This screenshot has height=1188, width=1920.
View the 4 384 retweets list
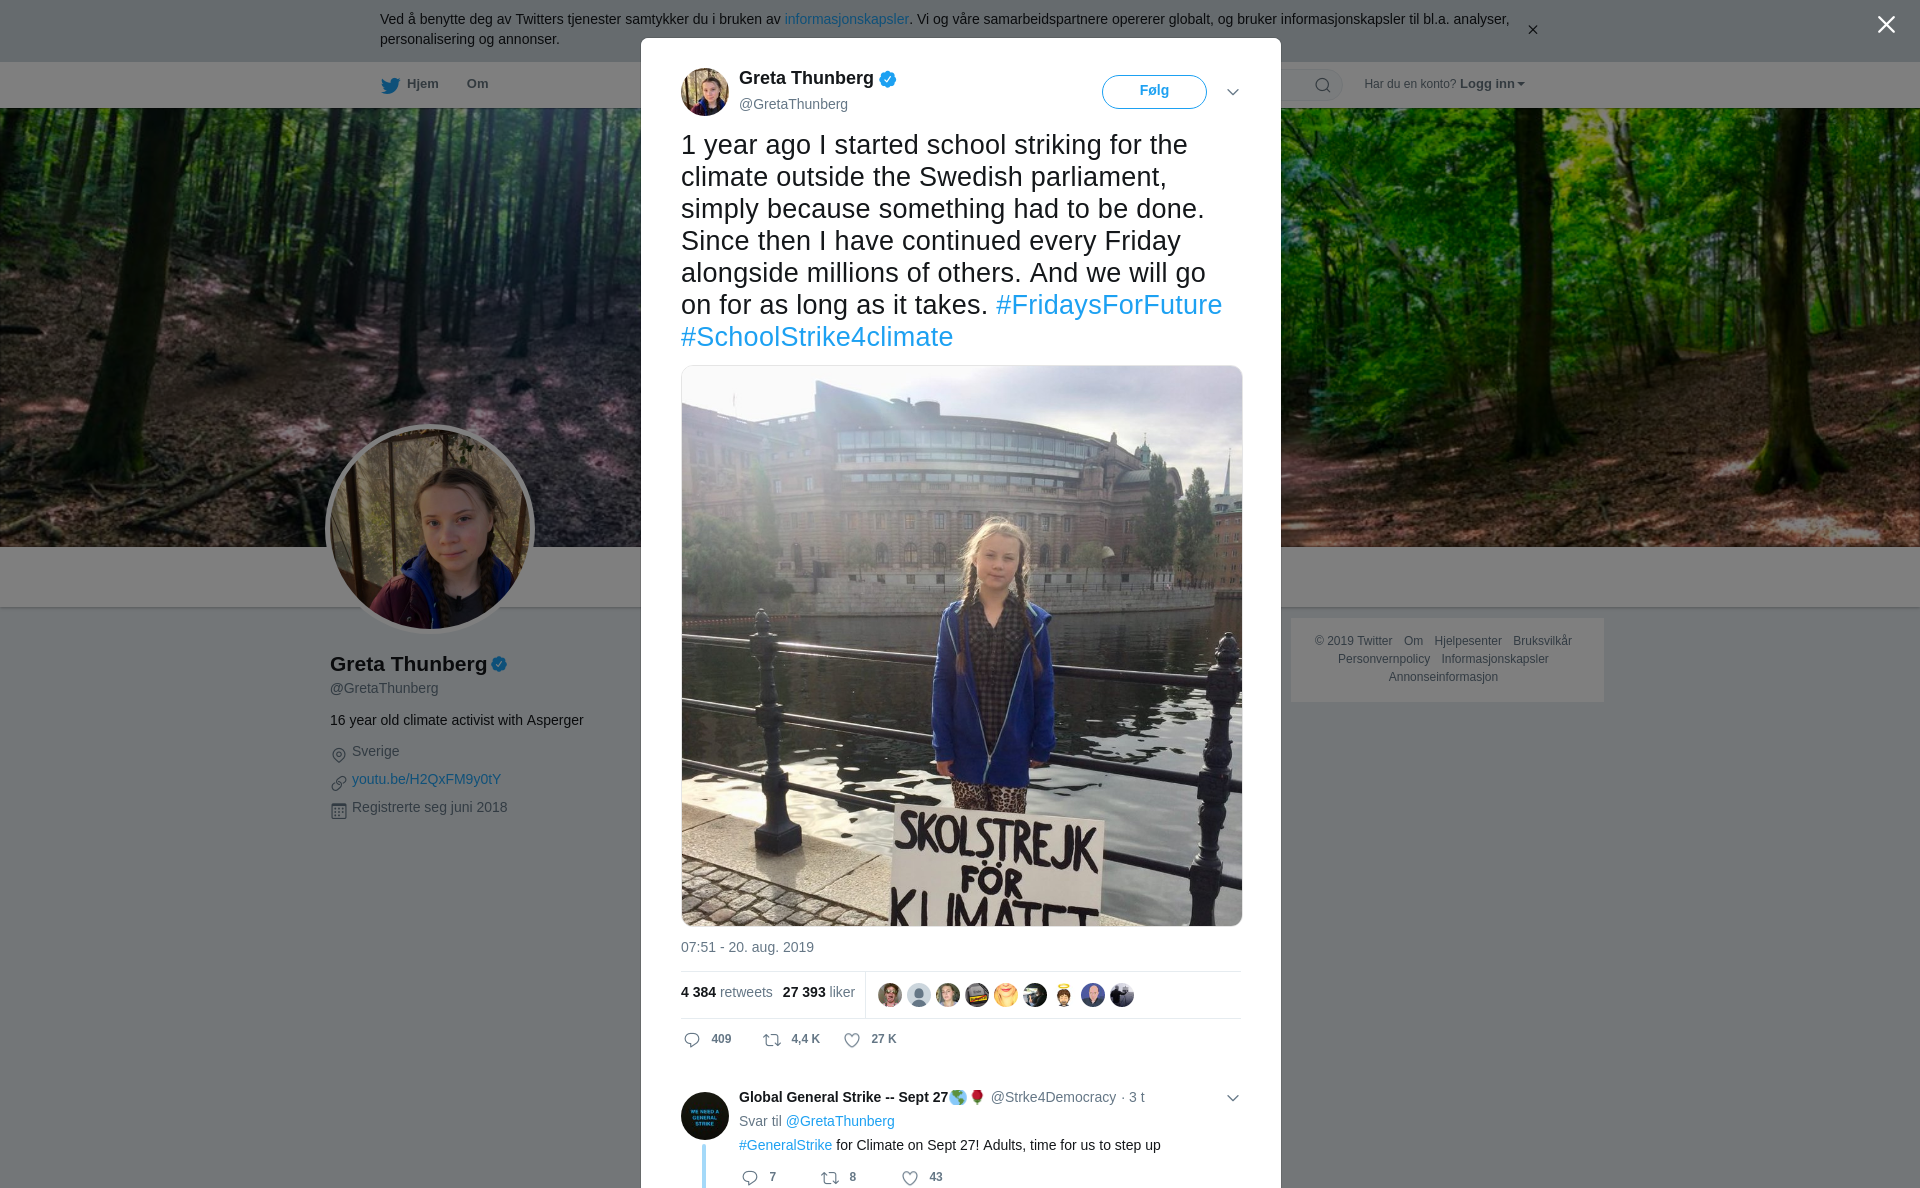click(727, 992)
